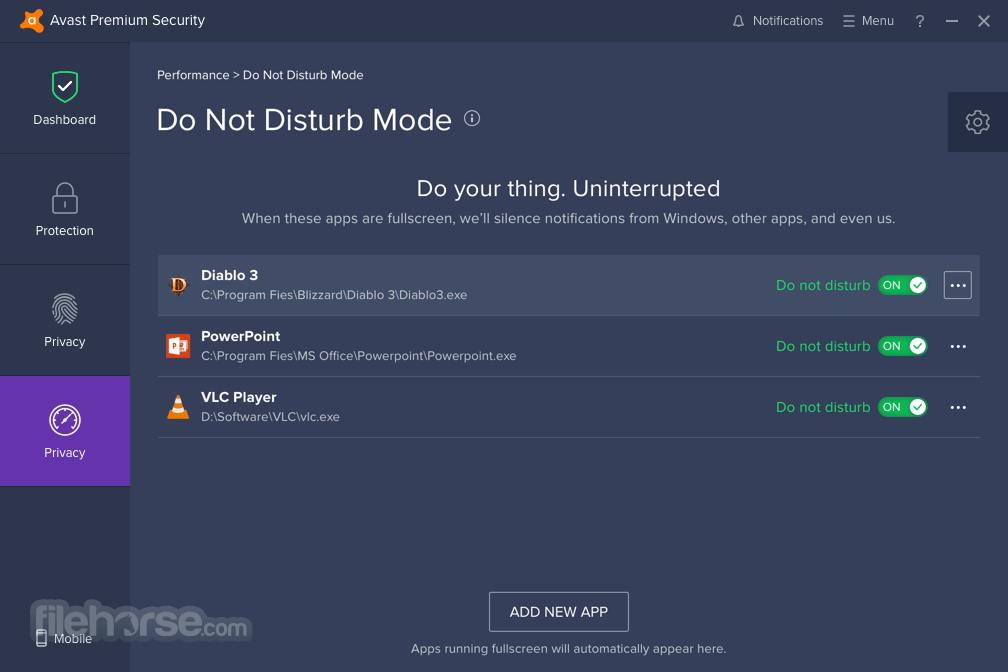This screenshot has height=672, width=1008.
Task: Open more options for Diablo 3
Action: coord(958,286)
